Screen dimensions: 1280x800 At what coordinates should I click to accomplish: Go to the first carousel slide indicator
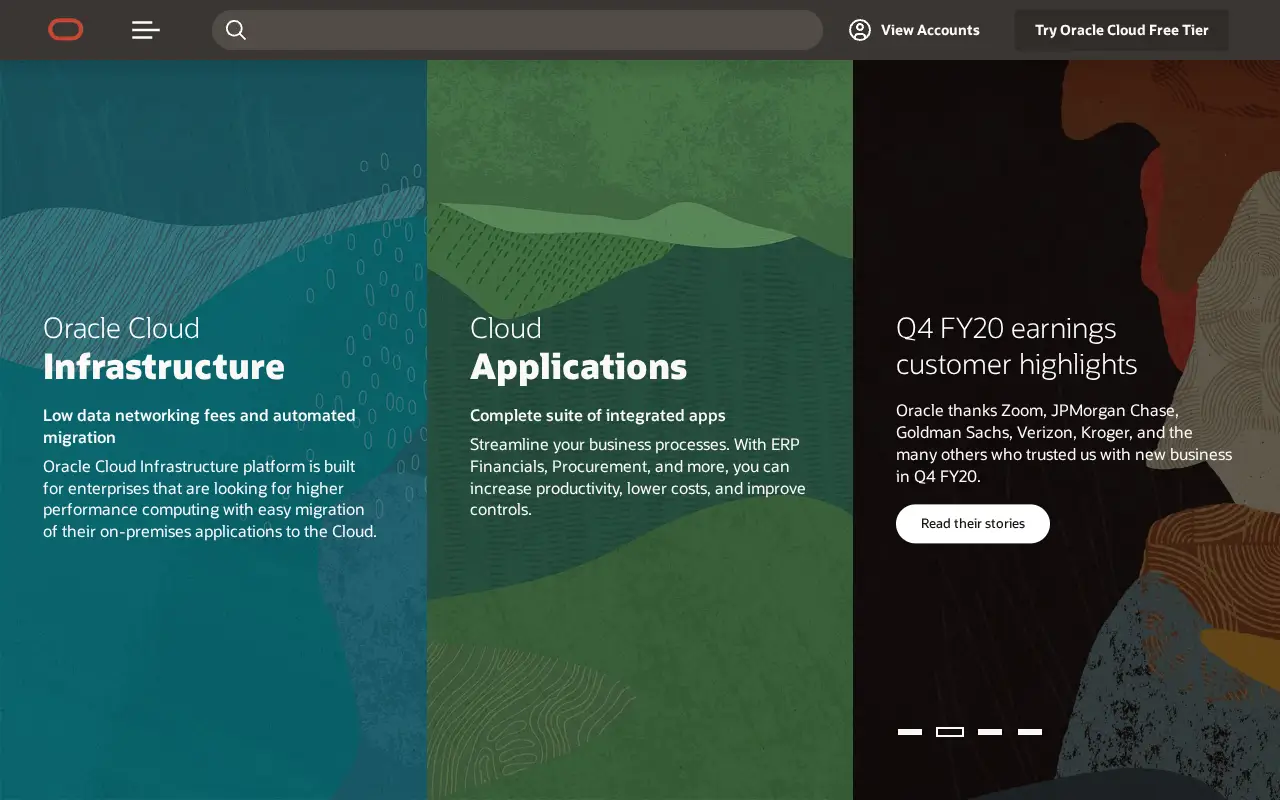tap(910, 732)
